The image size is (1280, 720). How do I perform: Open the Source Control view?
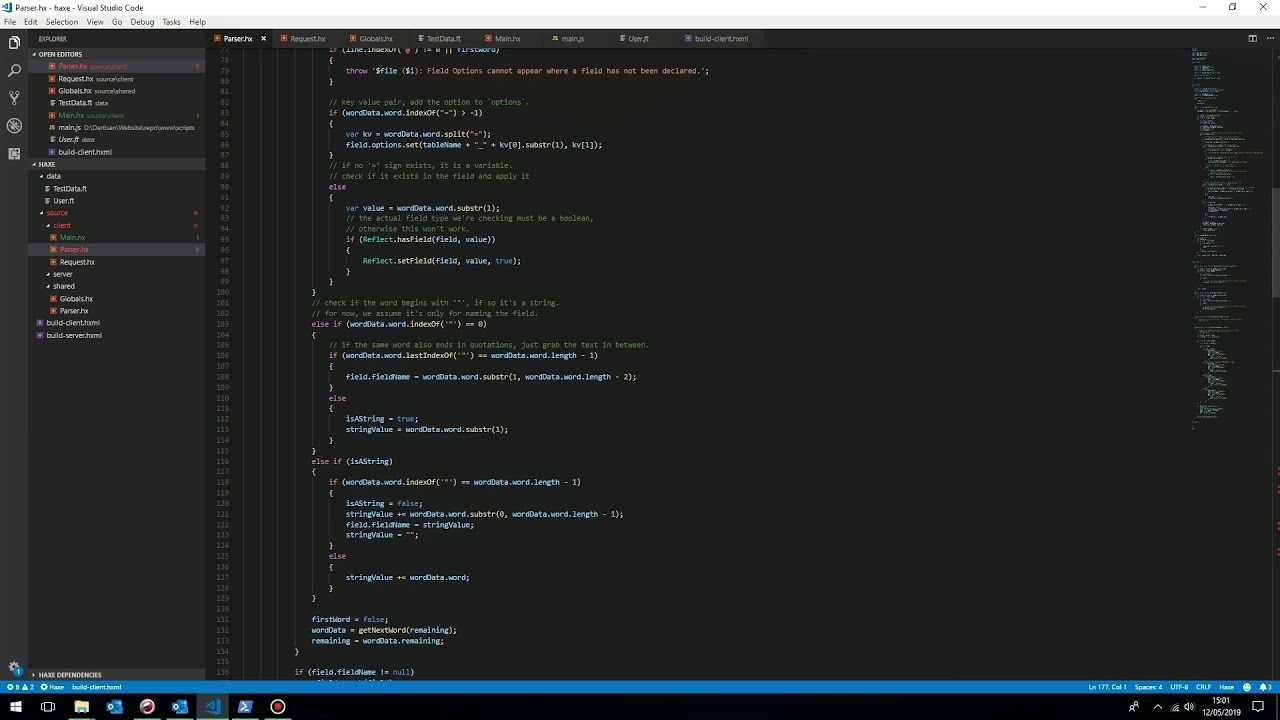(14, 98)
